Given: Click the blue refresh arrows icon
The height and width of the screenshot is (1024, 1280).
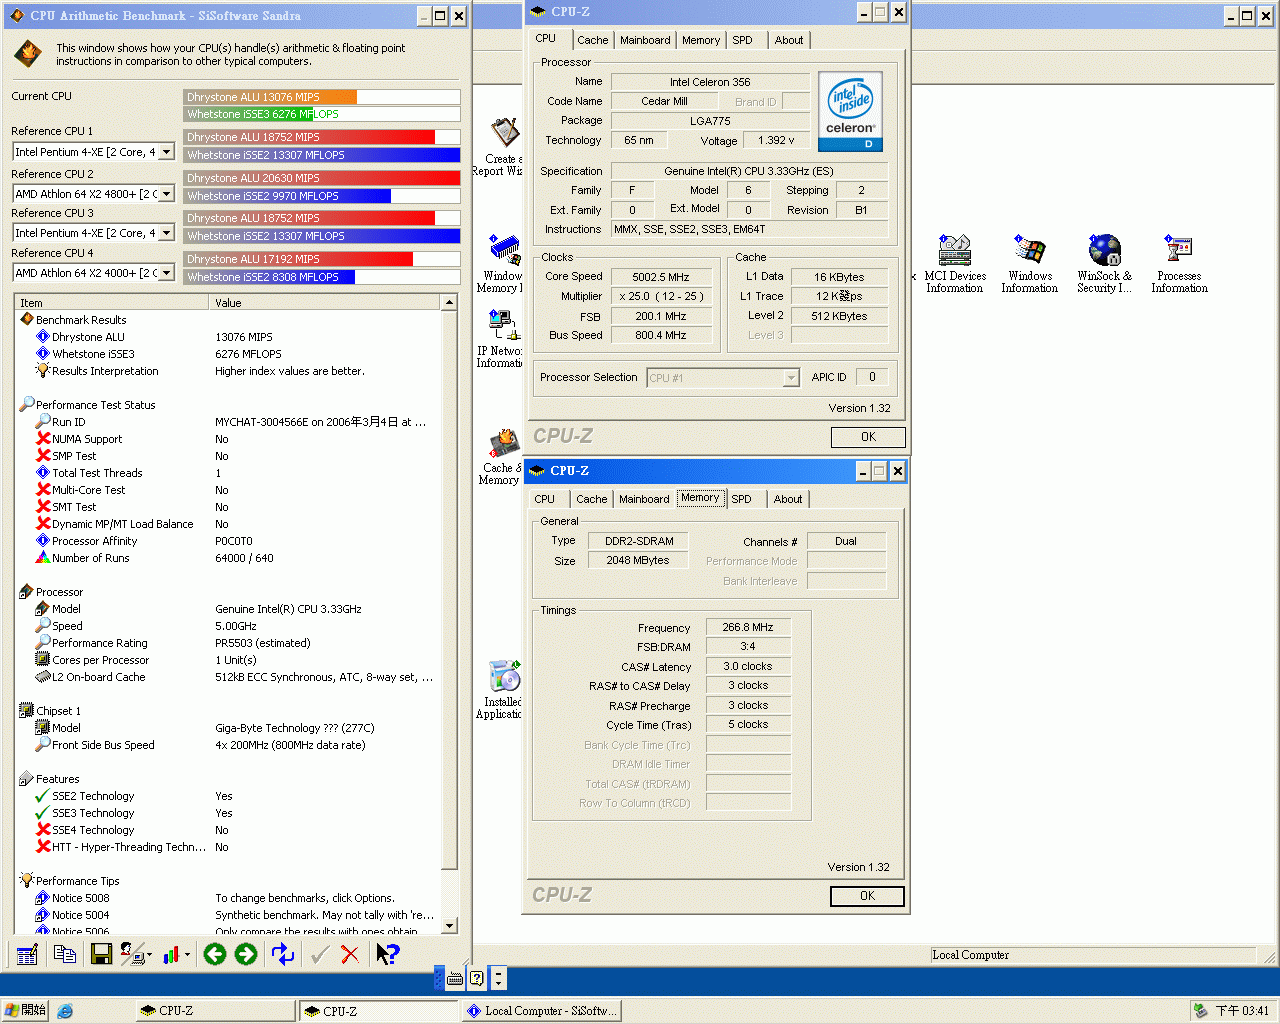Looking at the screenshot, I should coord(283,955).
